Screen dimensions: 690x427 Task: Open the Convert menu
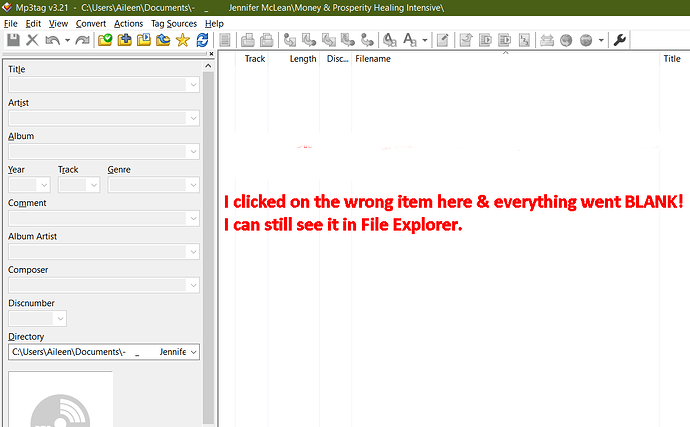(x=91, y=24)
